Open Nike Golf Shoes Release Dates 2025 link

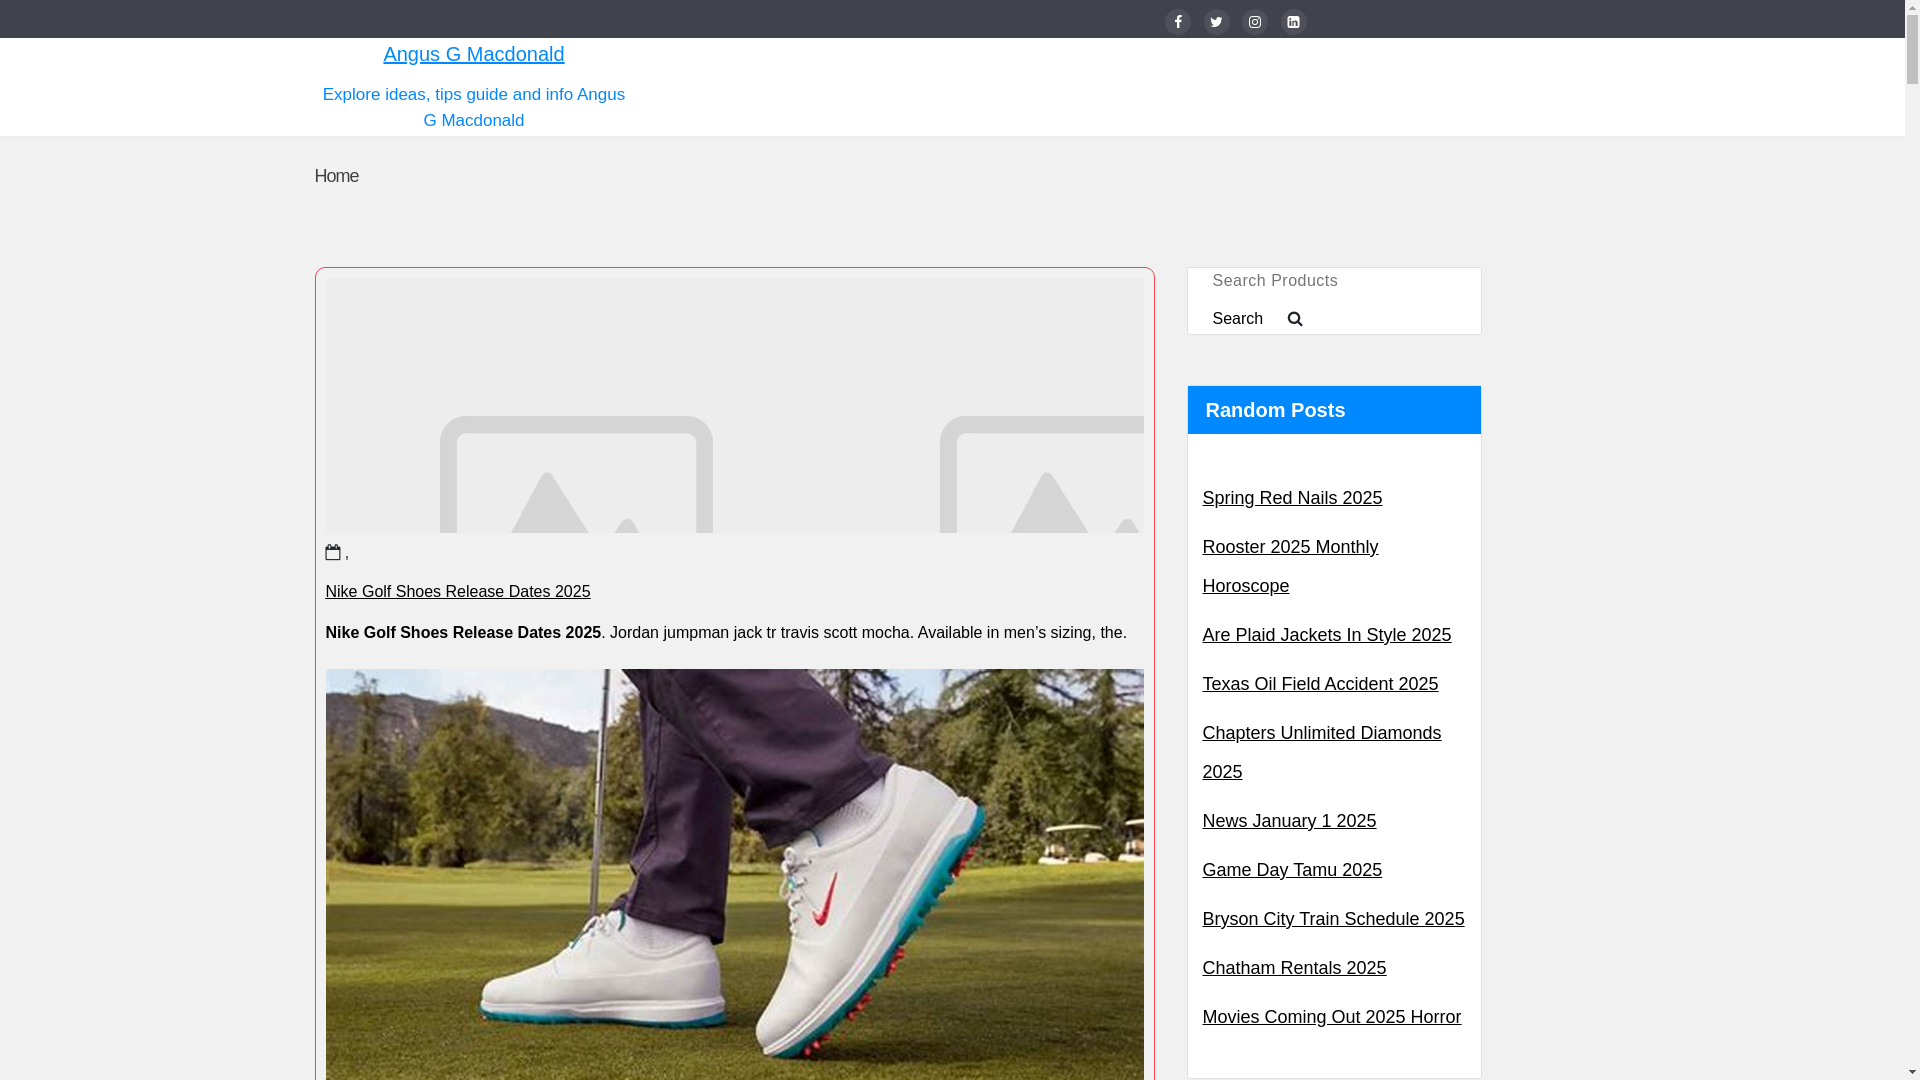458,591
